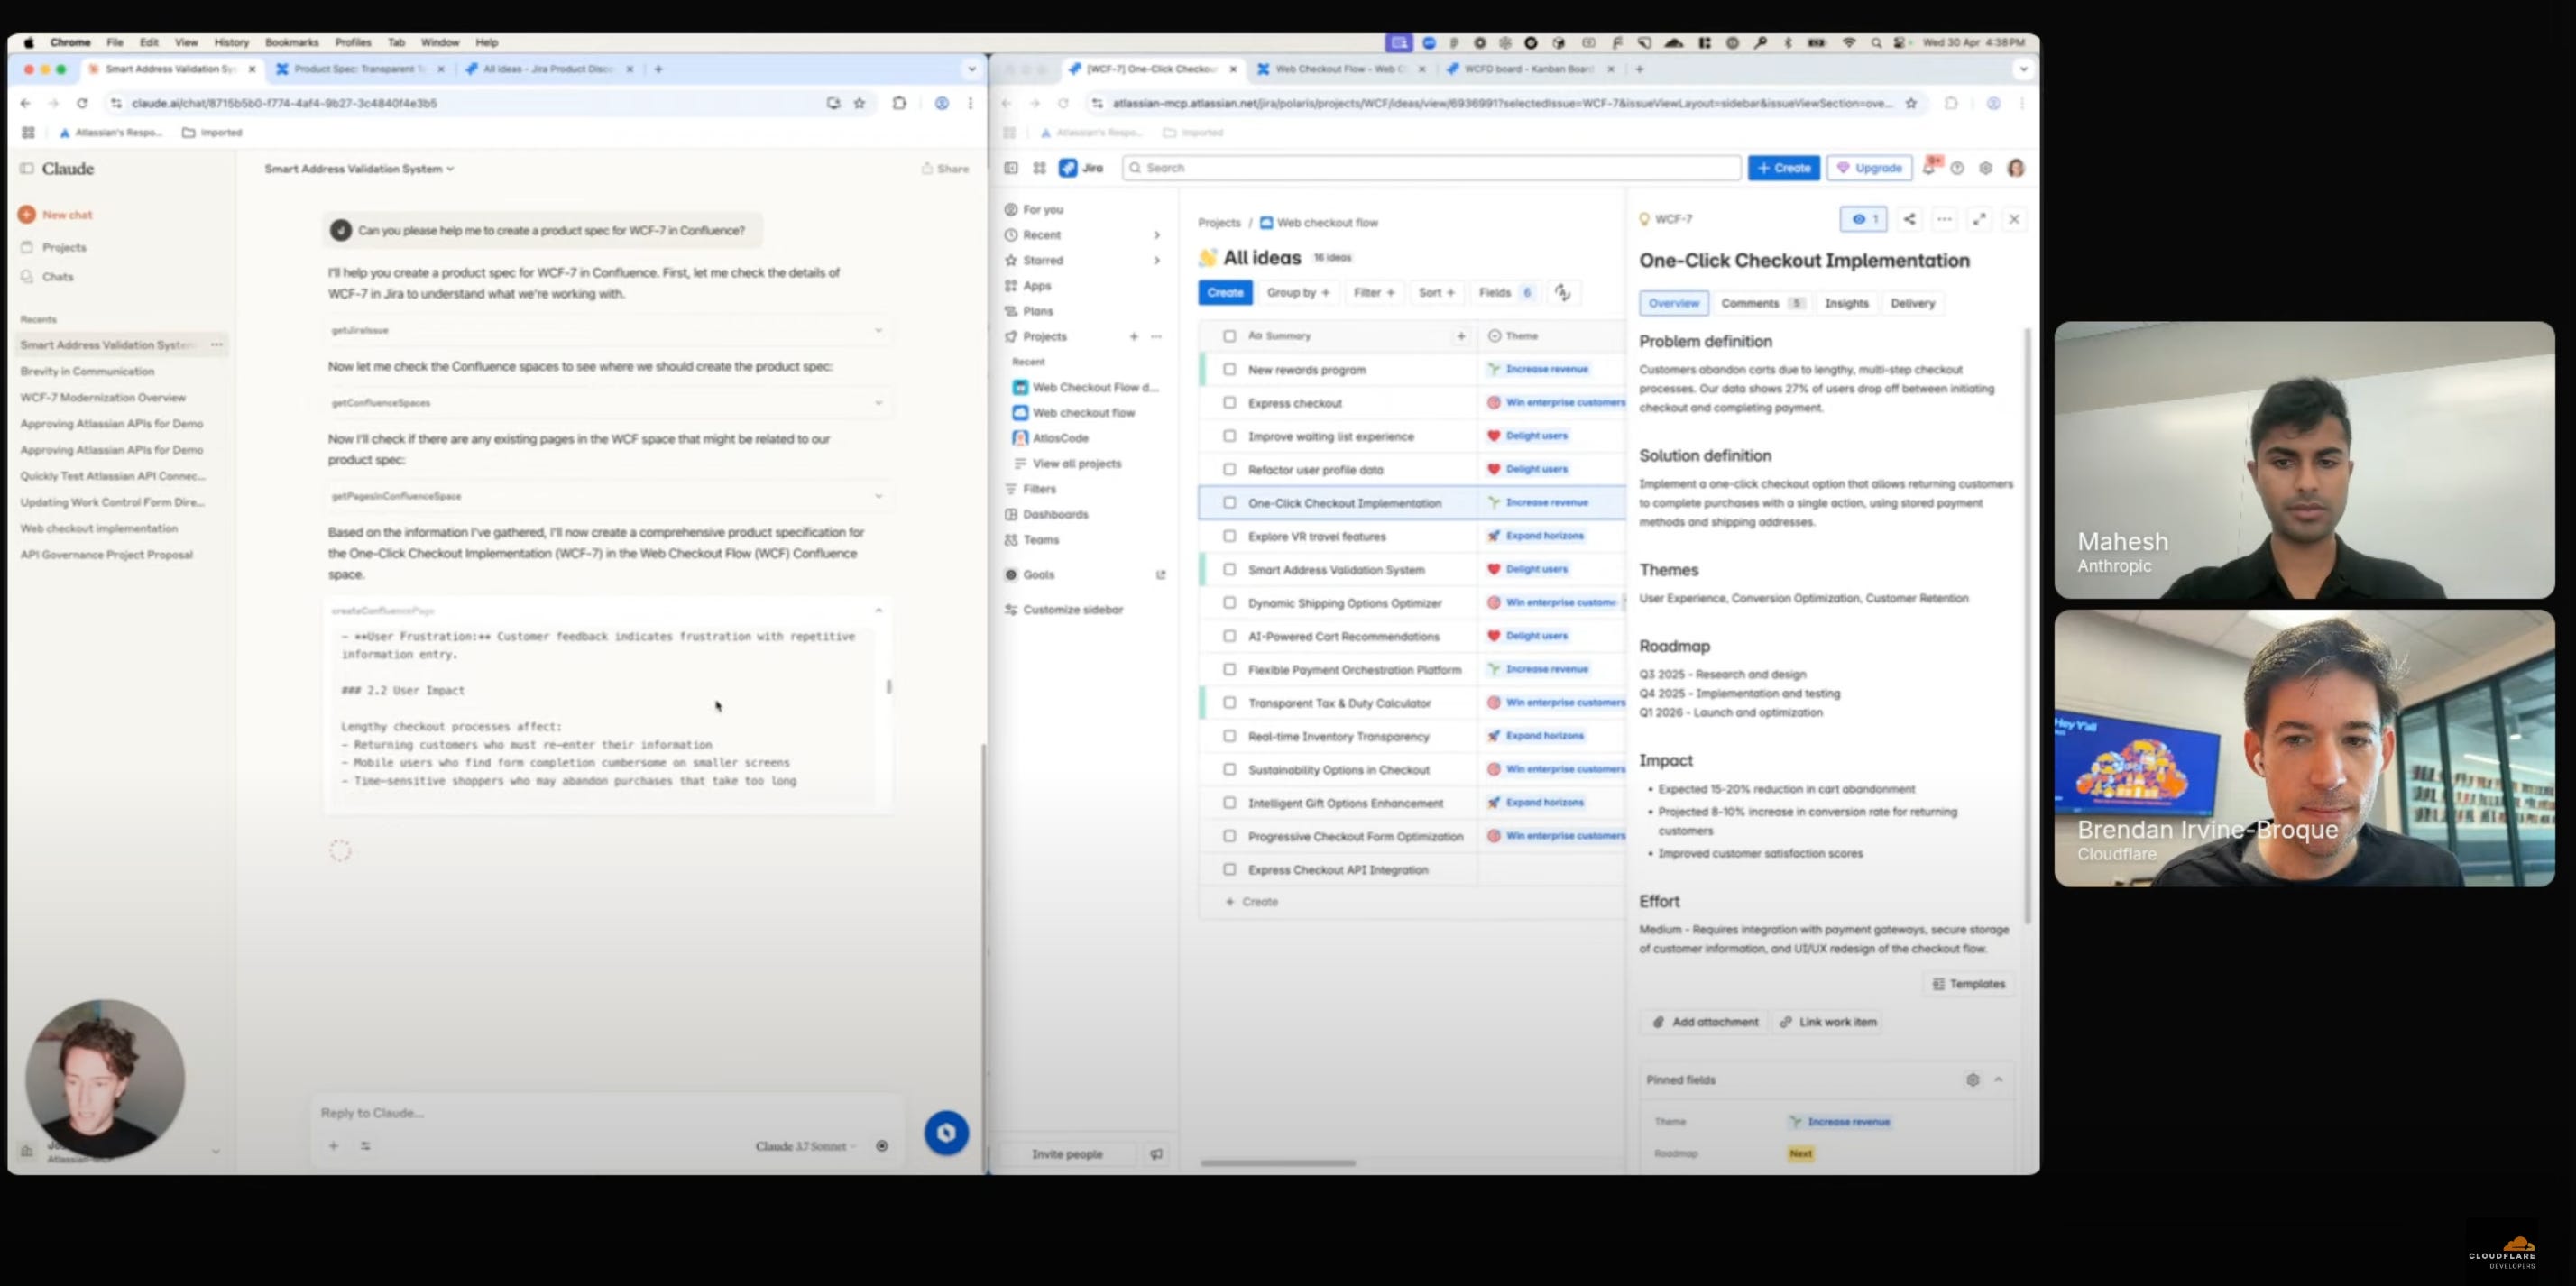The width and height of the screenshot is (2576, 1286).
Task: Open the History menu in Chrome menu bar
Action: pyautogui.click(x=231, y=42)
